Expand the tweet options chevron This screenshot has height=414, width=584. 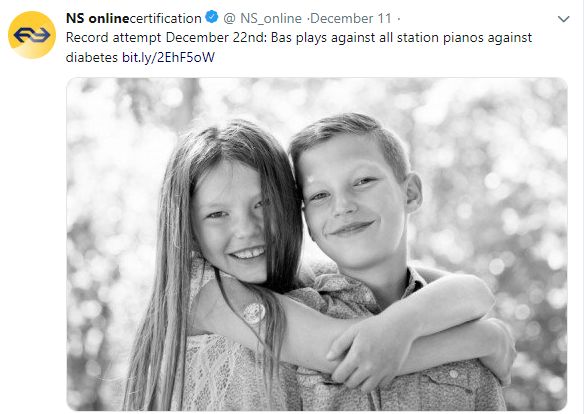click(x=564, y=19)
